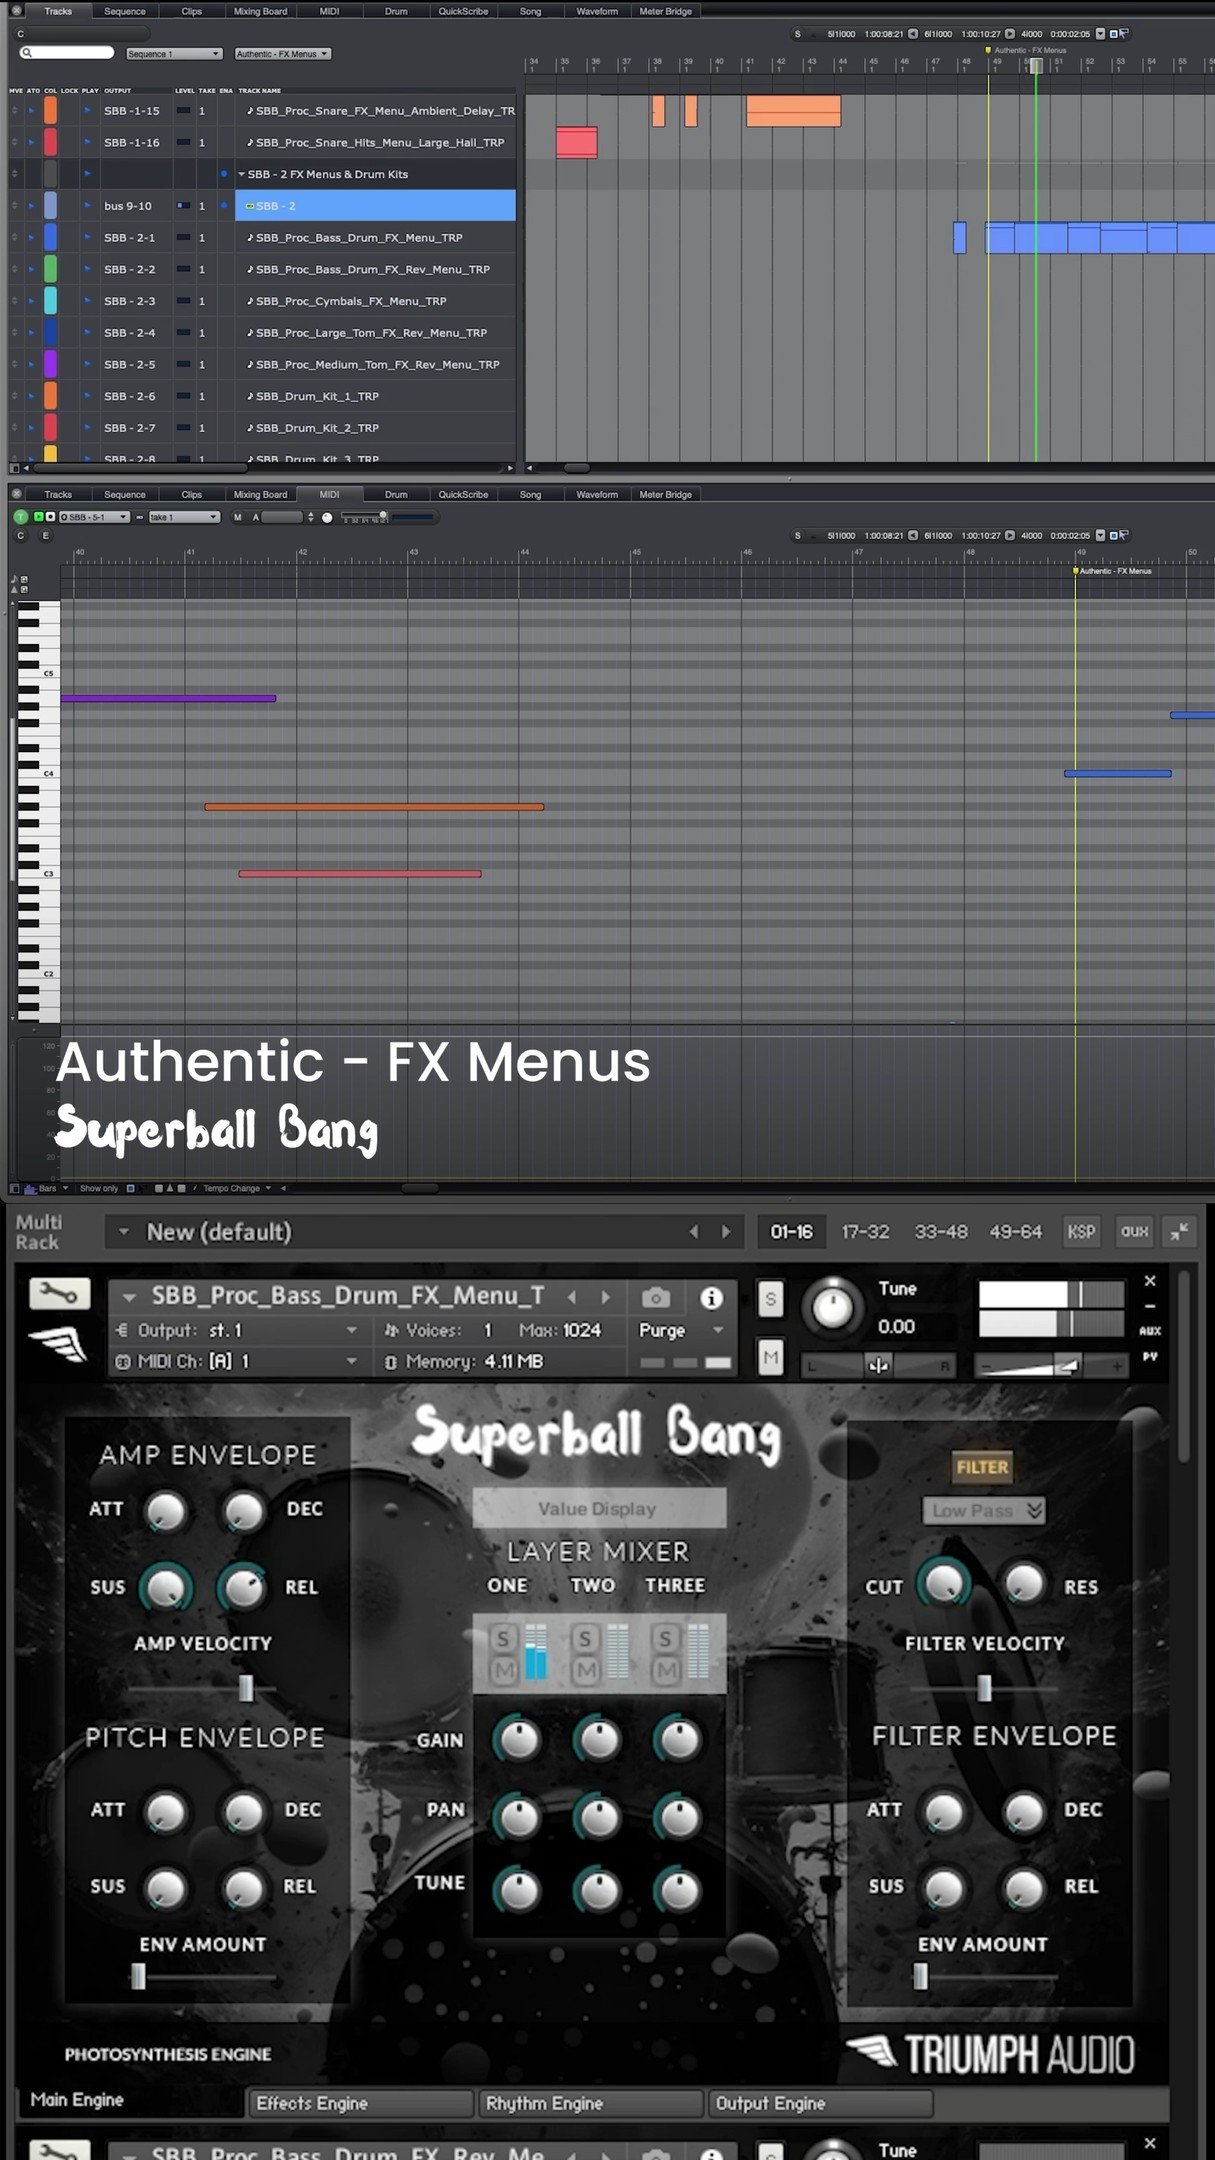Toggle play-enable for SBB_Proc_Cymbals_FX_Menu_TRP track
Screen dimensions: 1215x2160
click(87, 301)
